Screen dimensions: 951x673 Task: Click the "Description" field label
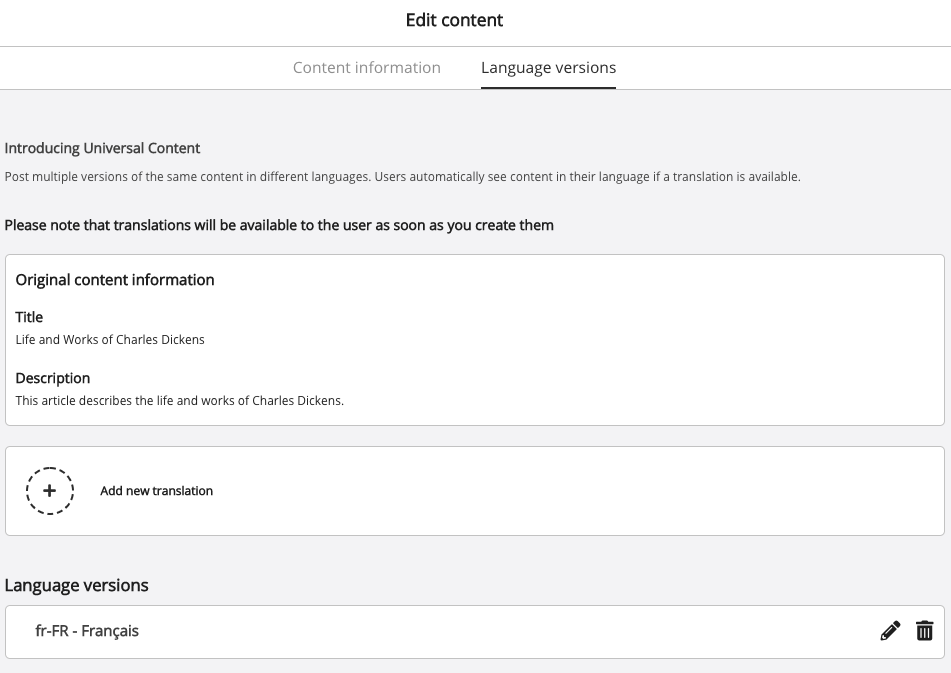(x=53, y=378)
